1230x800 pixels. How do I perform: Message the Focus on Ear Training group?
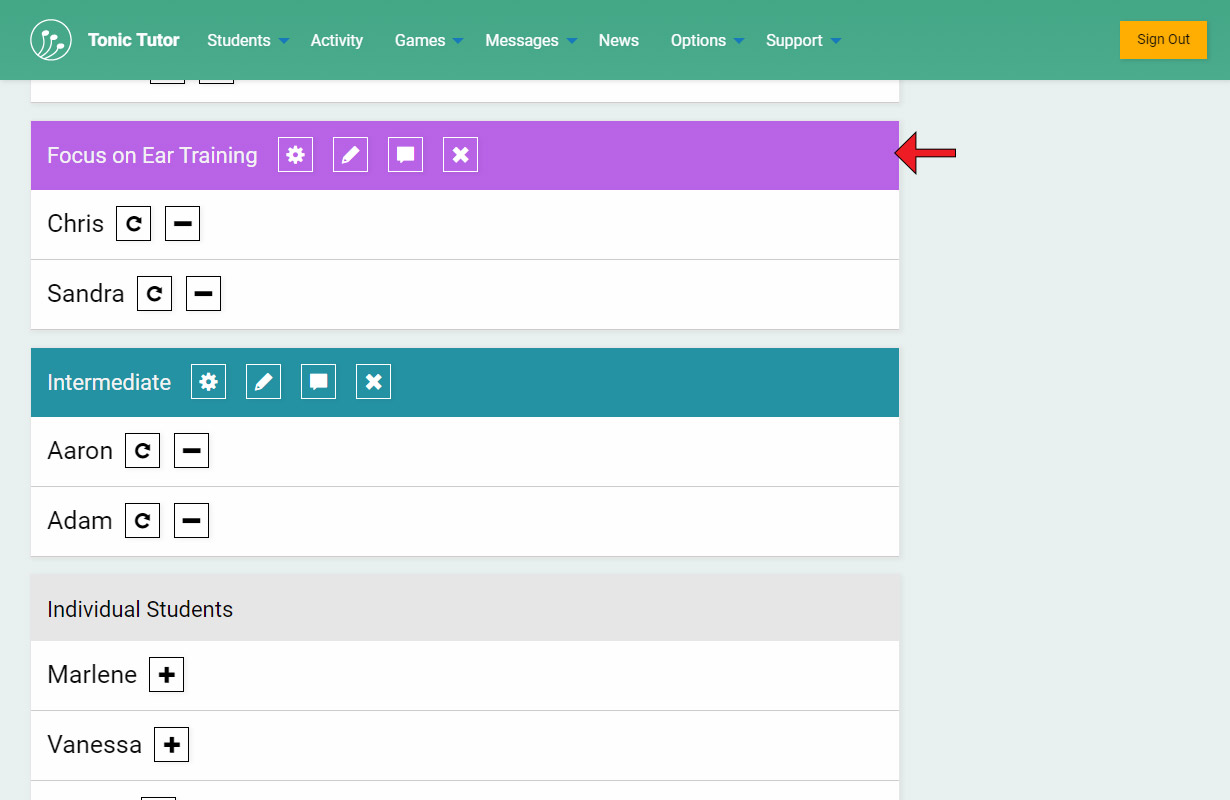[x=405, y=155]
